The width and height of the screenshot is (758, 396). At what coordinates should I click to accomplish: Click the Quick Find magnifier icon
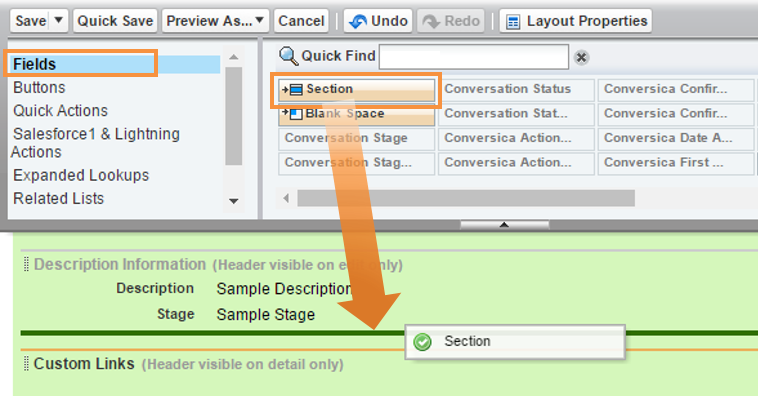pos(289,56)
